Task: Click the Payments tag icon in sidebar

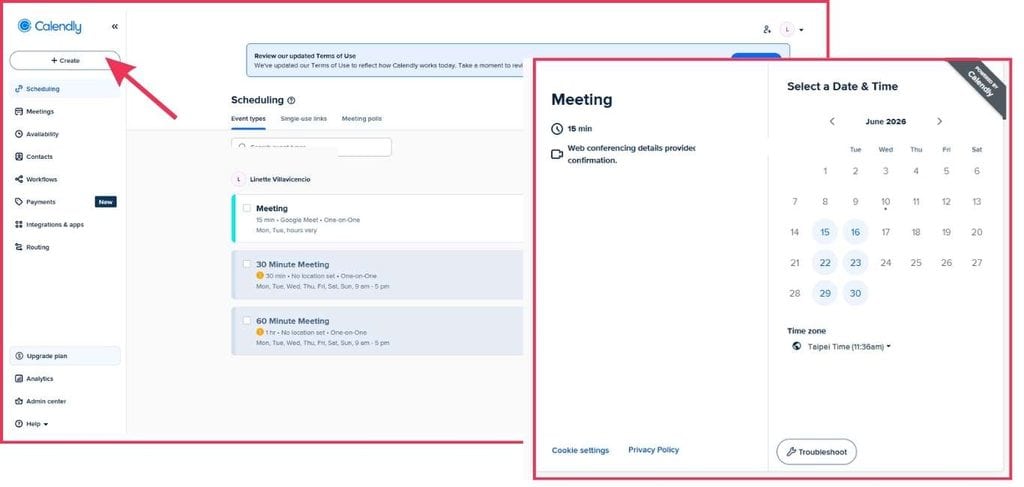Action: [19, 202]
